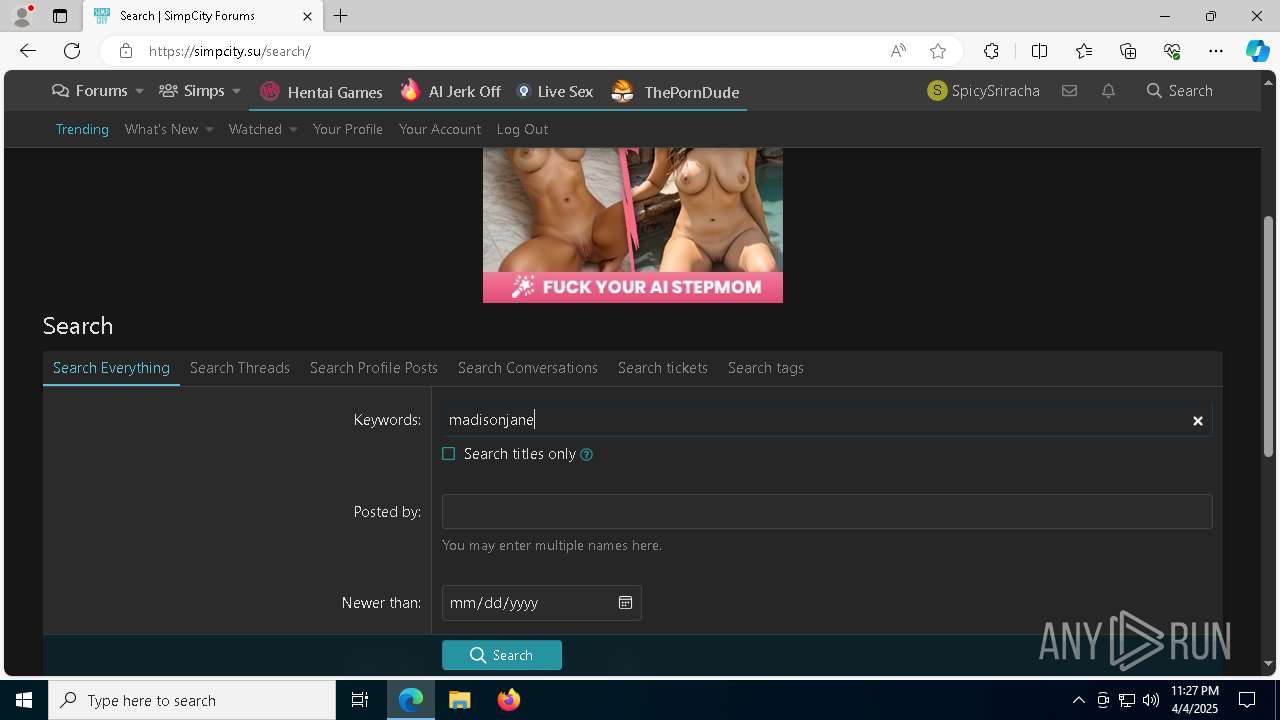This screenshot has height=720, width=1280.
Task: Click the Log Out link
Action: (x=522, y=129)
